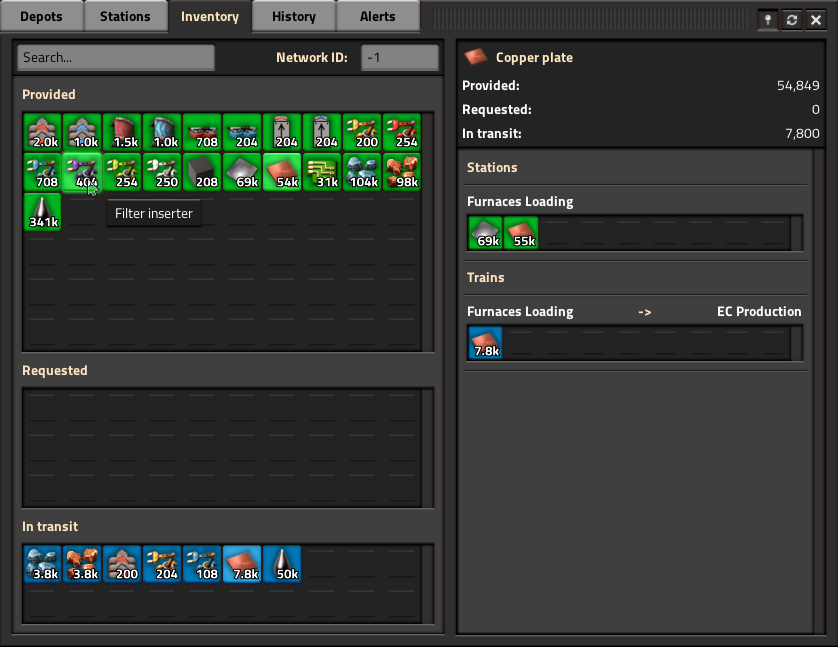The height and width of the screenshot is (647, 838).
Task: Click Furnaces Loading origin in Trains row
Action: 520,311
